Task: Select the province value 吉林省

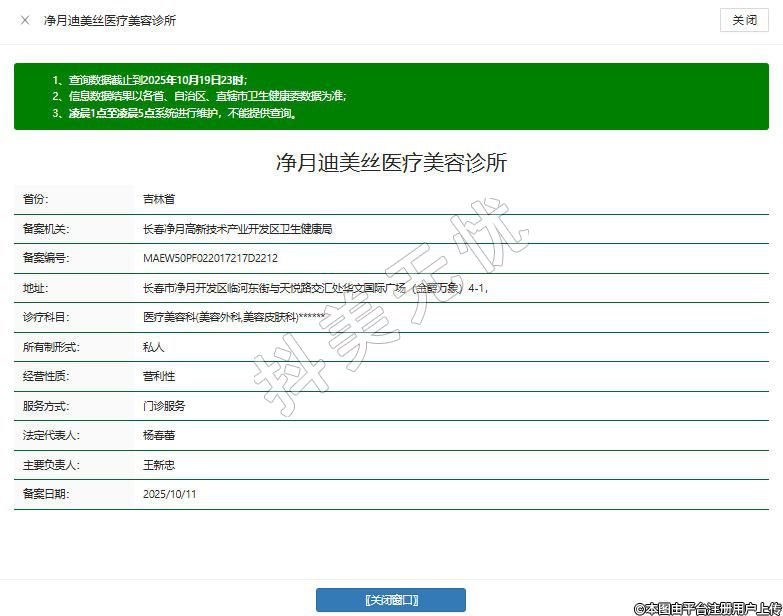Action: point(159,200)
